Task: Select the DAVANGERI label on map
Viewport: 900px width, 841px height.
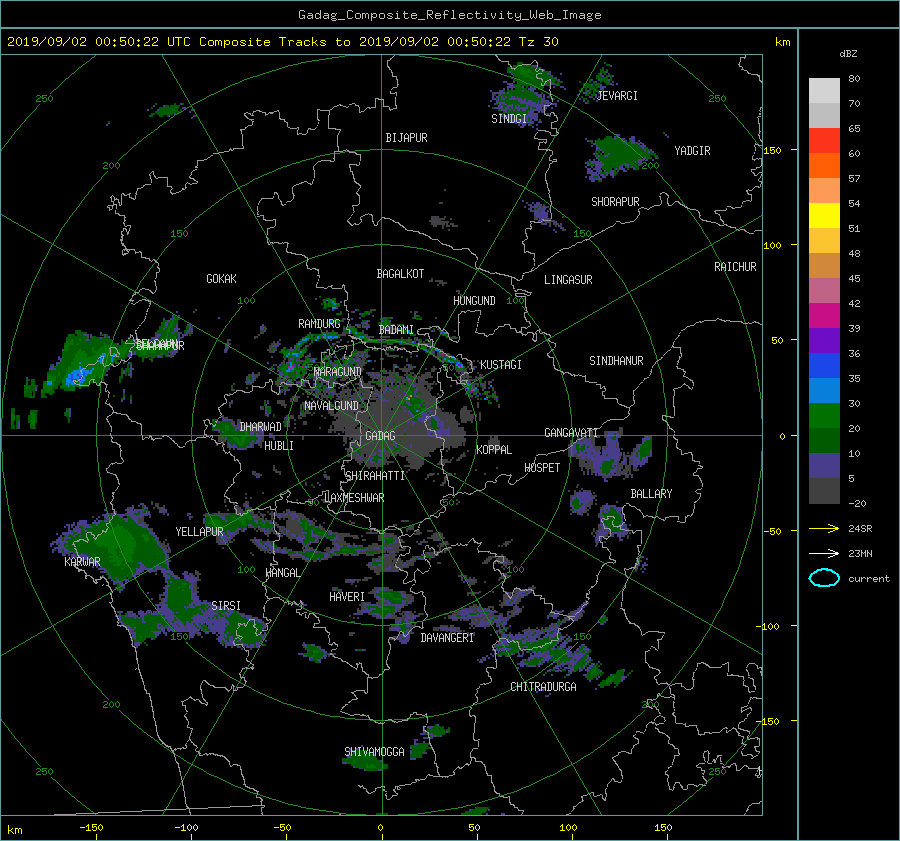Action: (x=447, y=638)
